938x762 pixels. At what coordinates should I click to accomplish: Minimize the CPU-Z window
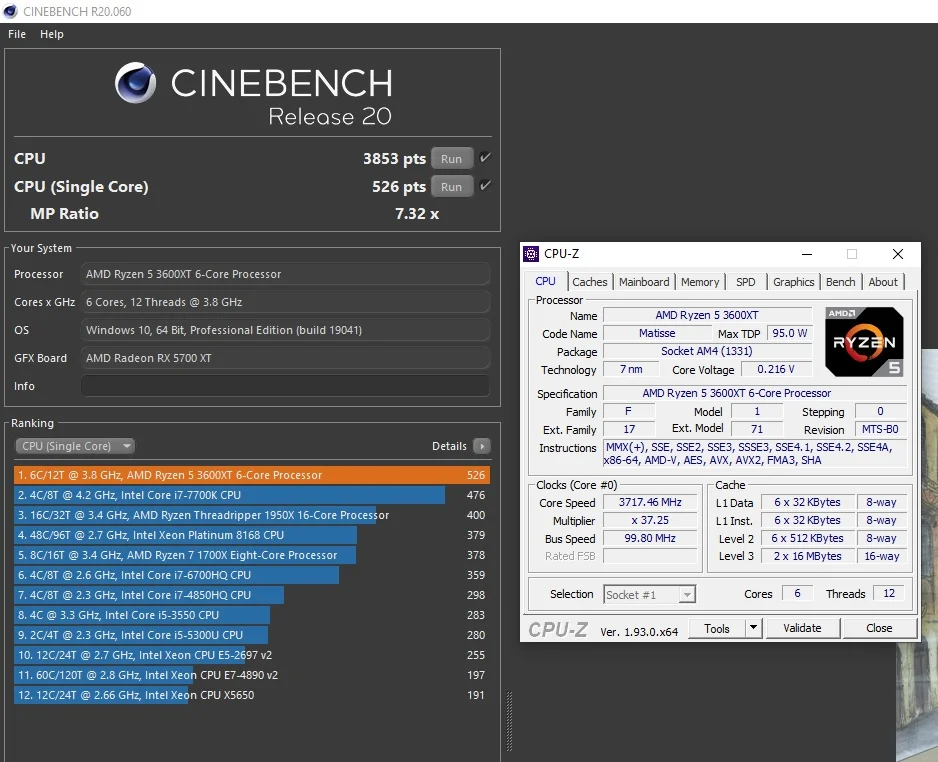[x=807, y=254]
